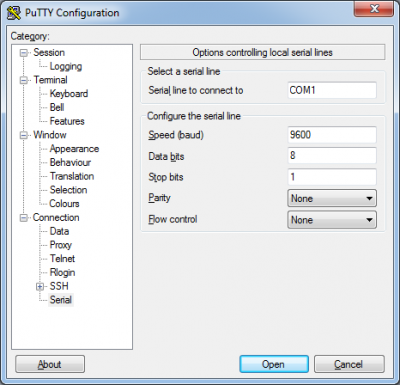
Task: Select Logging category
Action: [66, 66]
